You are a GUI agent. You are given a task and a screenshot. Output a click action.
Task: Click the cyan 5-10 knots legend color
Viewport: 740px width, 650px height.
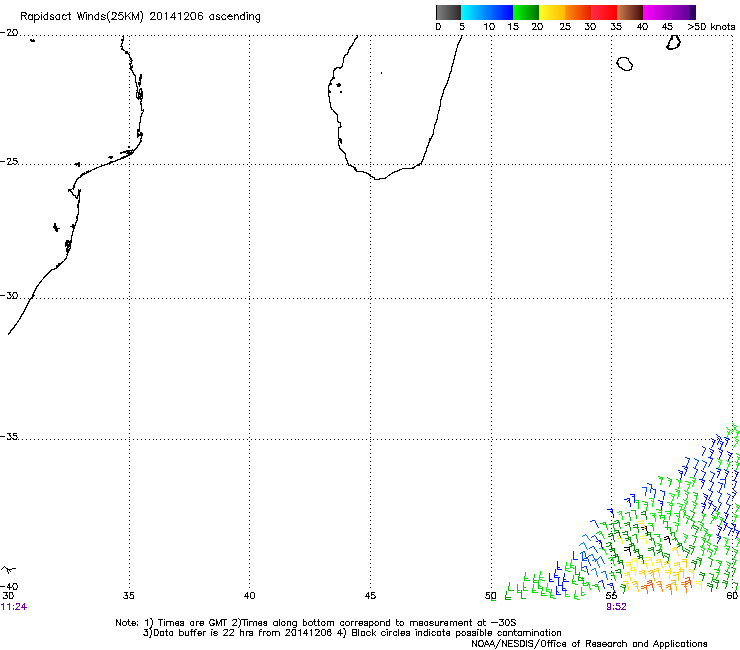tap(474, 12)
